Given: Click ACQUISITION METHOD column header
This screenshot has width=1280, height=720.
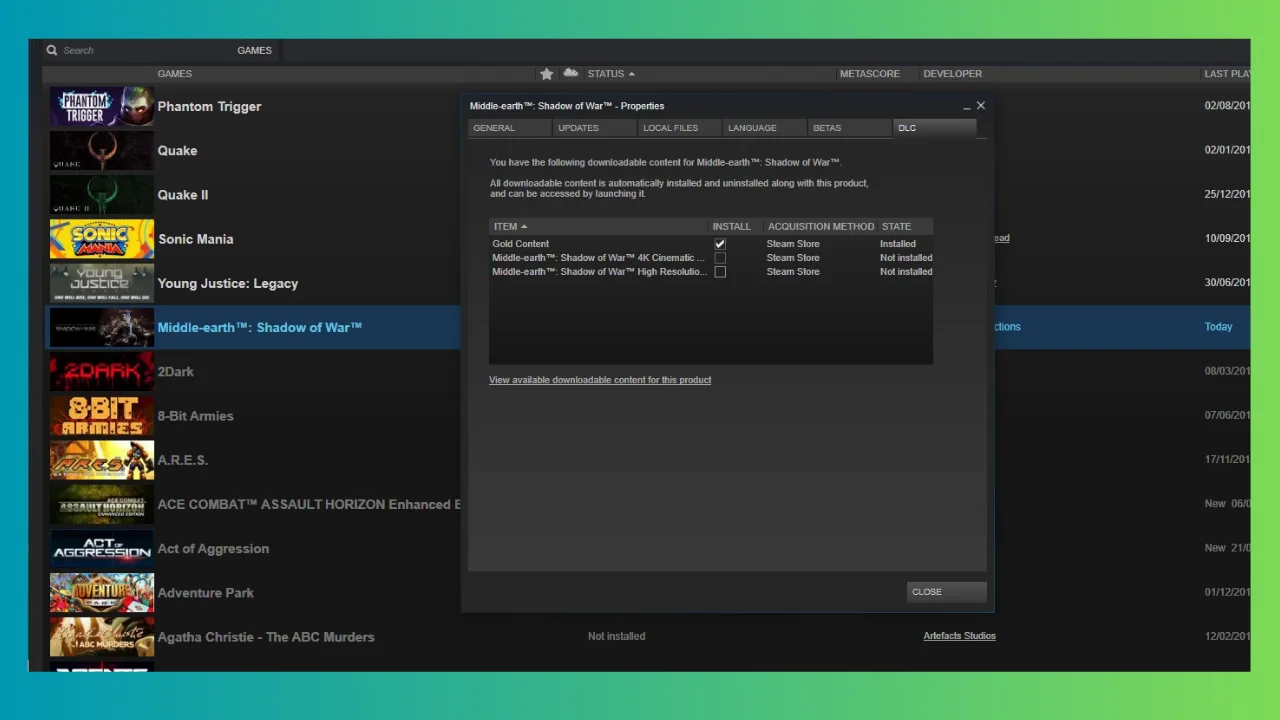Looking at the screenshot, I should pyautogui.click(x=821, y=226).
